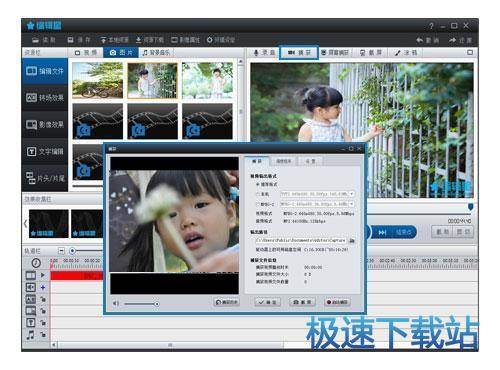Select the bicycle and tree photo thumbnail
The image size is (500, 370).
[x=98, y=80]
